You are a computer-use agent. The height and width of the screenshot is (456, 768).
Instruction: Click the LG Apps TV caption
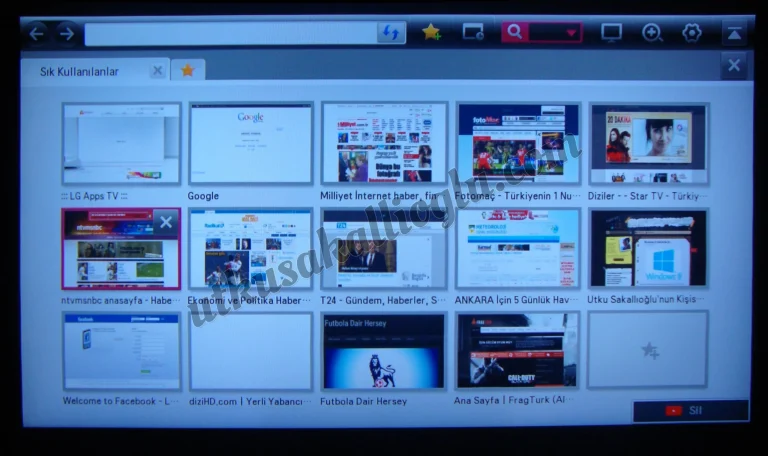pyautogui.click(x=95, y=196)
